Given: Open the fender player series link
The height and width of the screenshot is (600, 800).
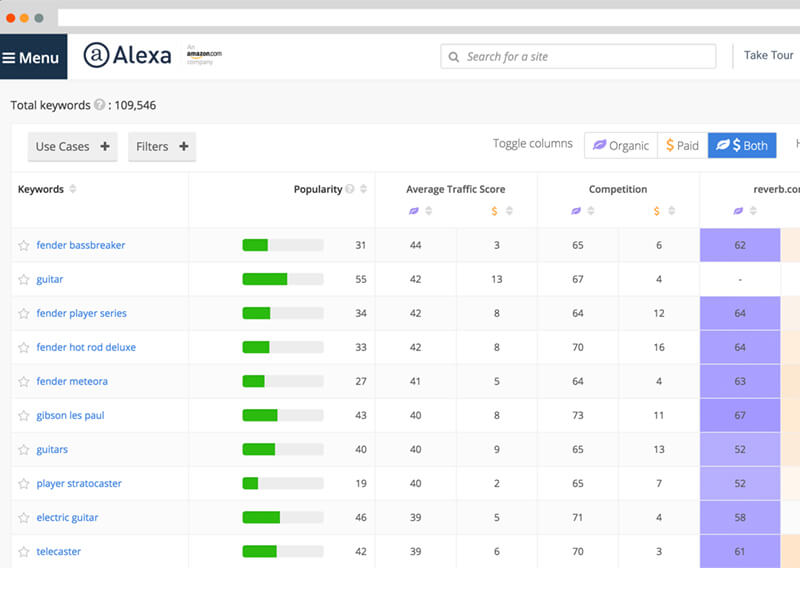Looking at the screenshot, I should click(82, 313).
